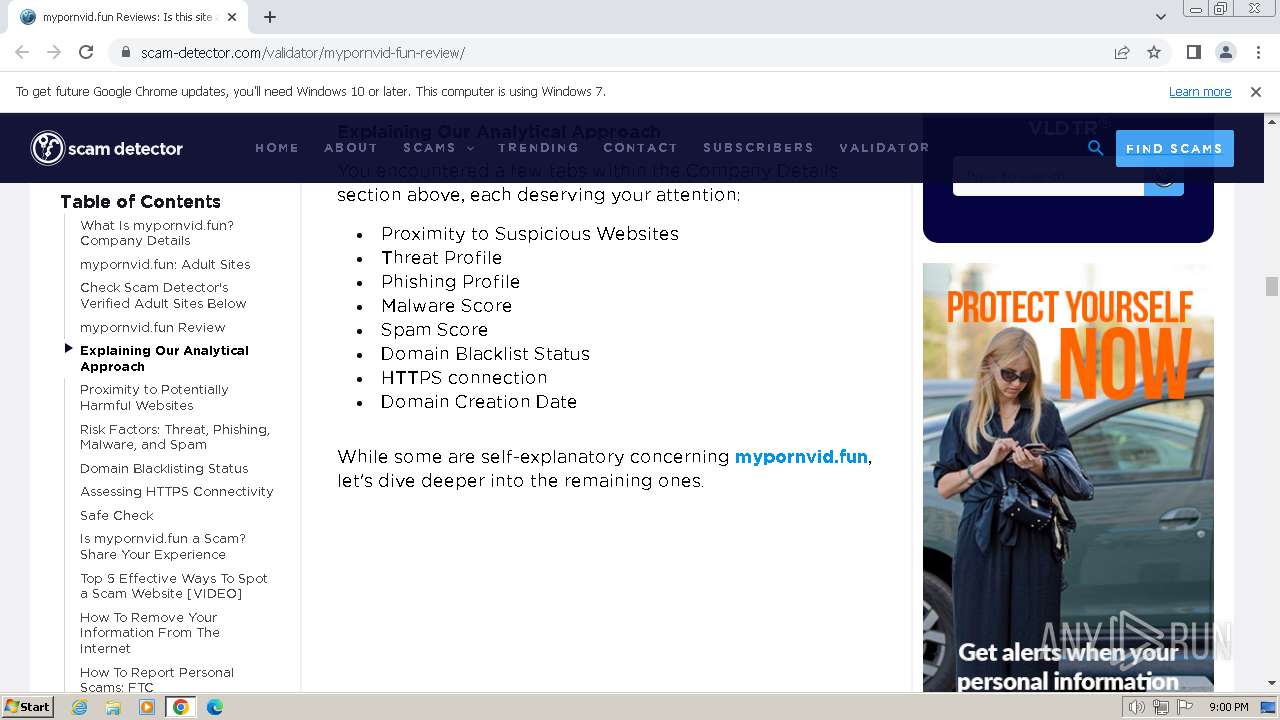Share this page icon in address bar
Screen dimensions: 1280x720
[x=1122, y=52]
